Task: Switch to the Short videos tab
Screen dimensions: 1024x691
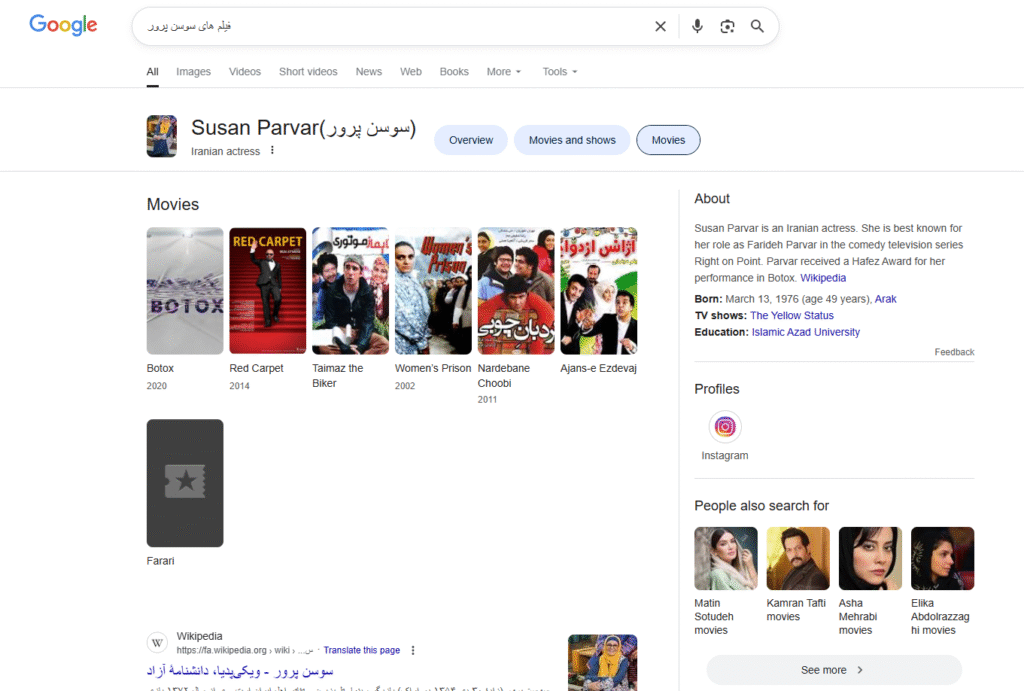Action: tap(308, 72)
